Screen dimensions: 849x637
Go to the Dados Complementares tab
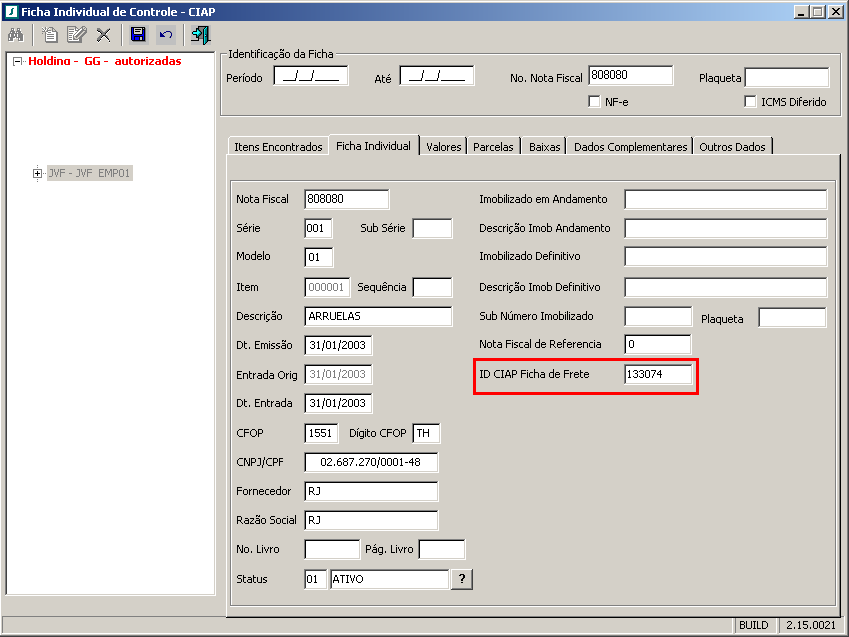(x=631, y=147)
